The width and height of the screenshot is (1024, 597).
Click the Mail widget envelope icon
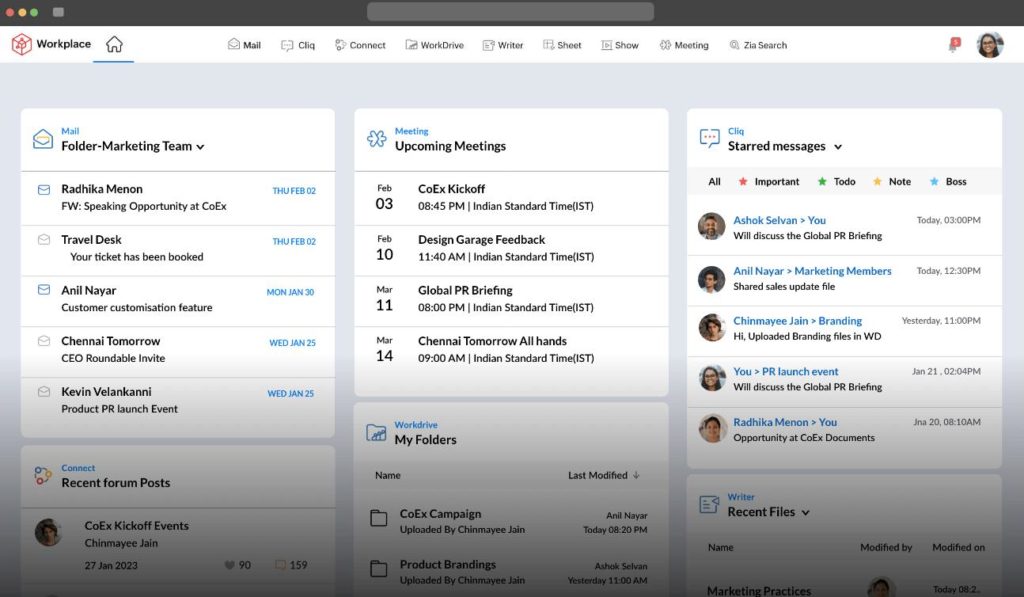pyautogui.click(x=43, y=139)
